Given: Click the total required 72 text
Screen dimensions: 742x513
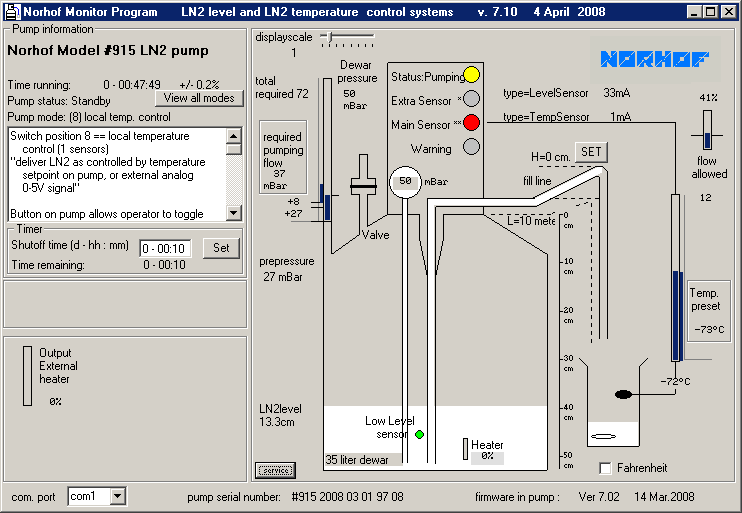Looking at the screenshot, I should (x=282, y=88).
